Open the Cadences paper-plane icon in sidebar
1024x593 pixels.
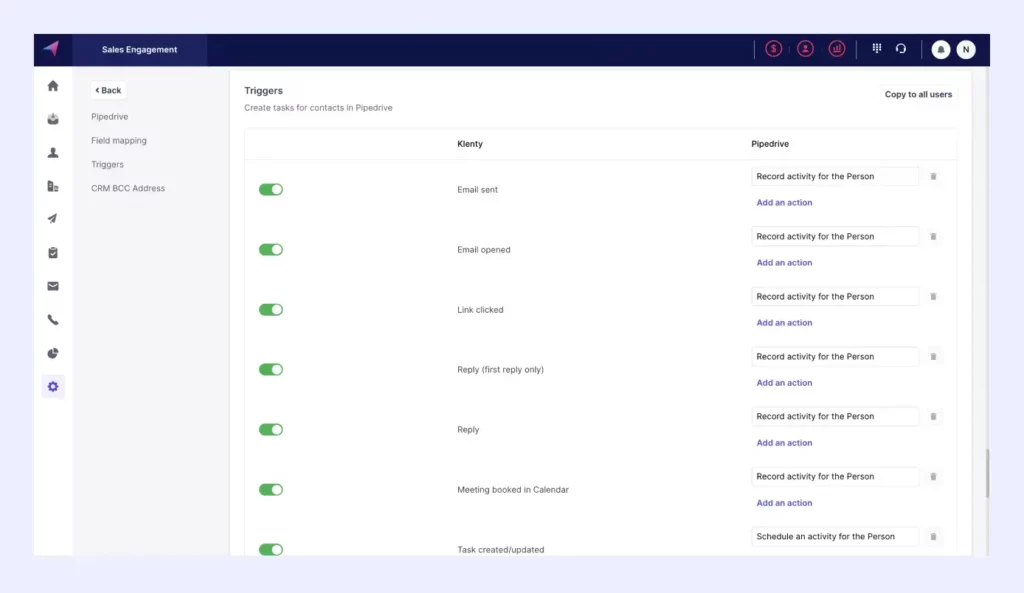[x=53, y=219]
